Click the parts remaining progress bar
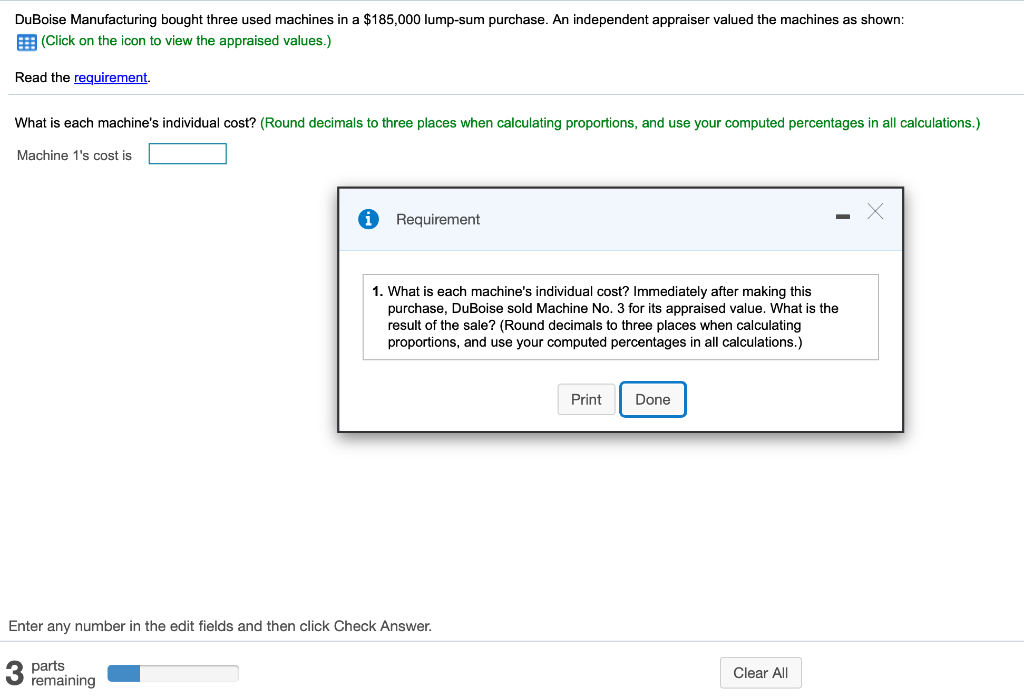This screenshot has height=697, width=1024. coord(173,673)
